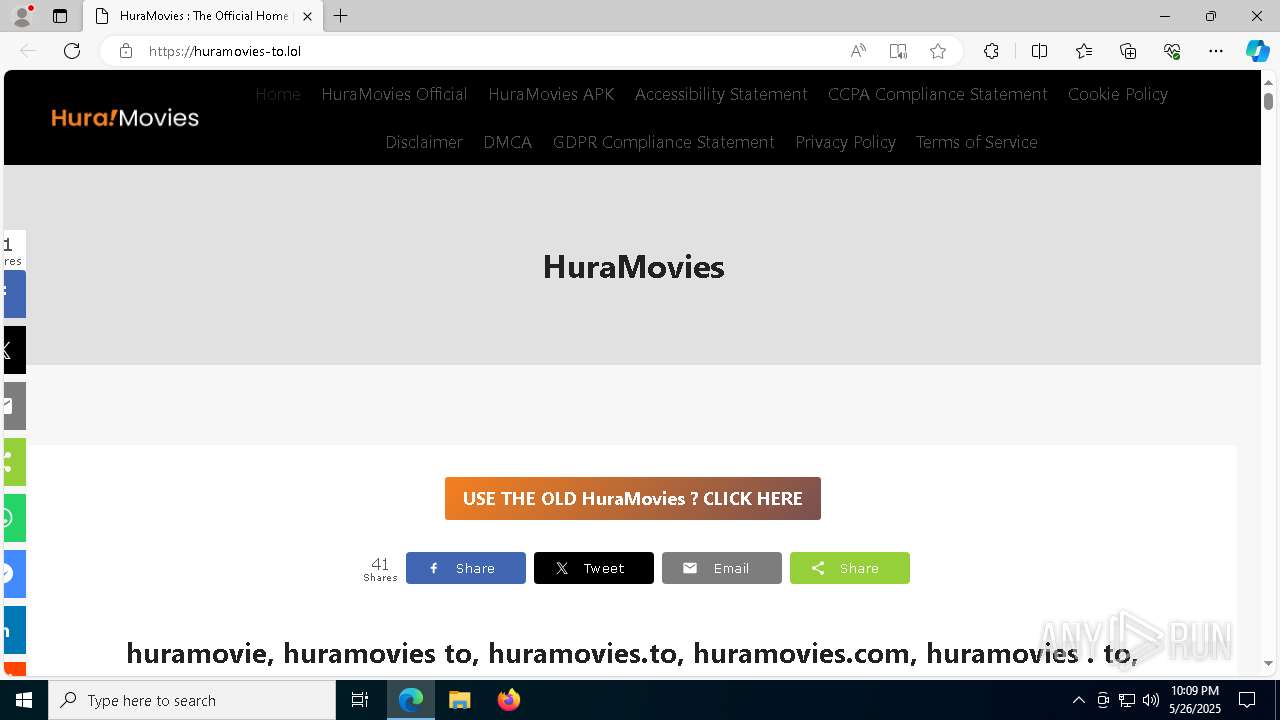Open Settings and more menu
The height and width of the screenshot is (720, 1280).
click(1216, 51)
